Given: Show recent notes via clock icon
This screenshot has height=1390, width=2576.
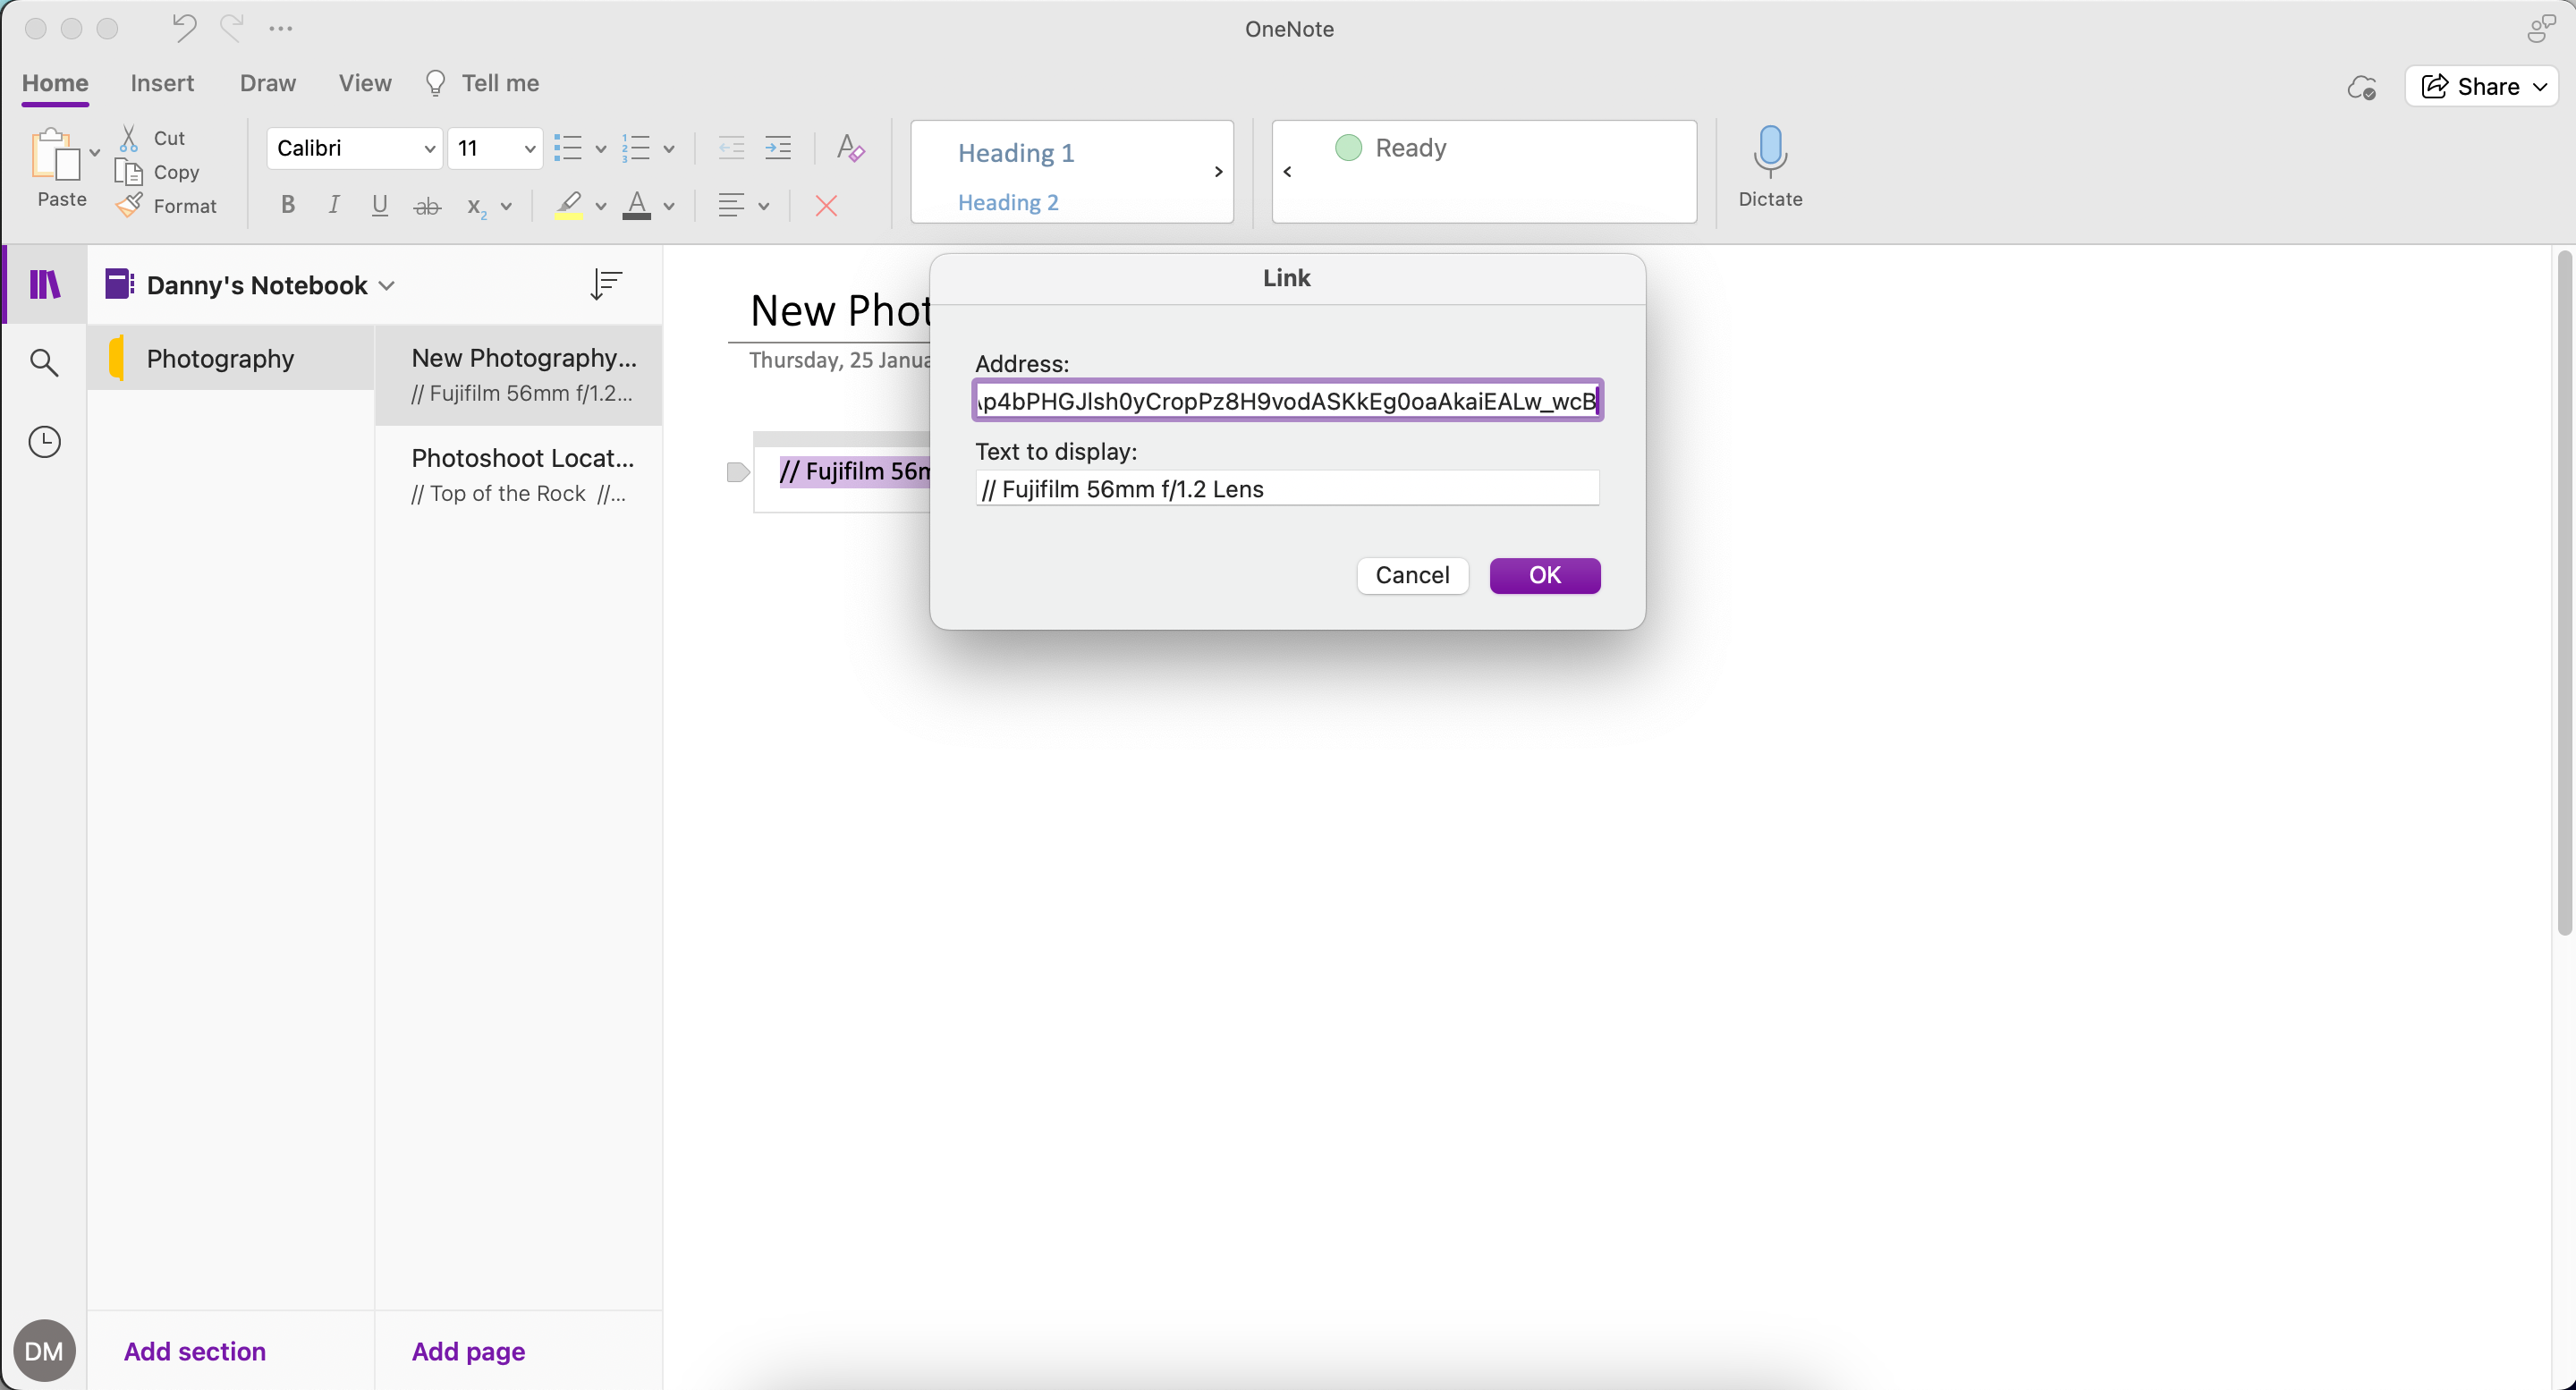Looking at the screenshot, I should pyautogui.click(x=44, y=441).
